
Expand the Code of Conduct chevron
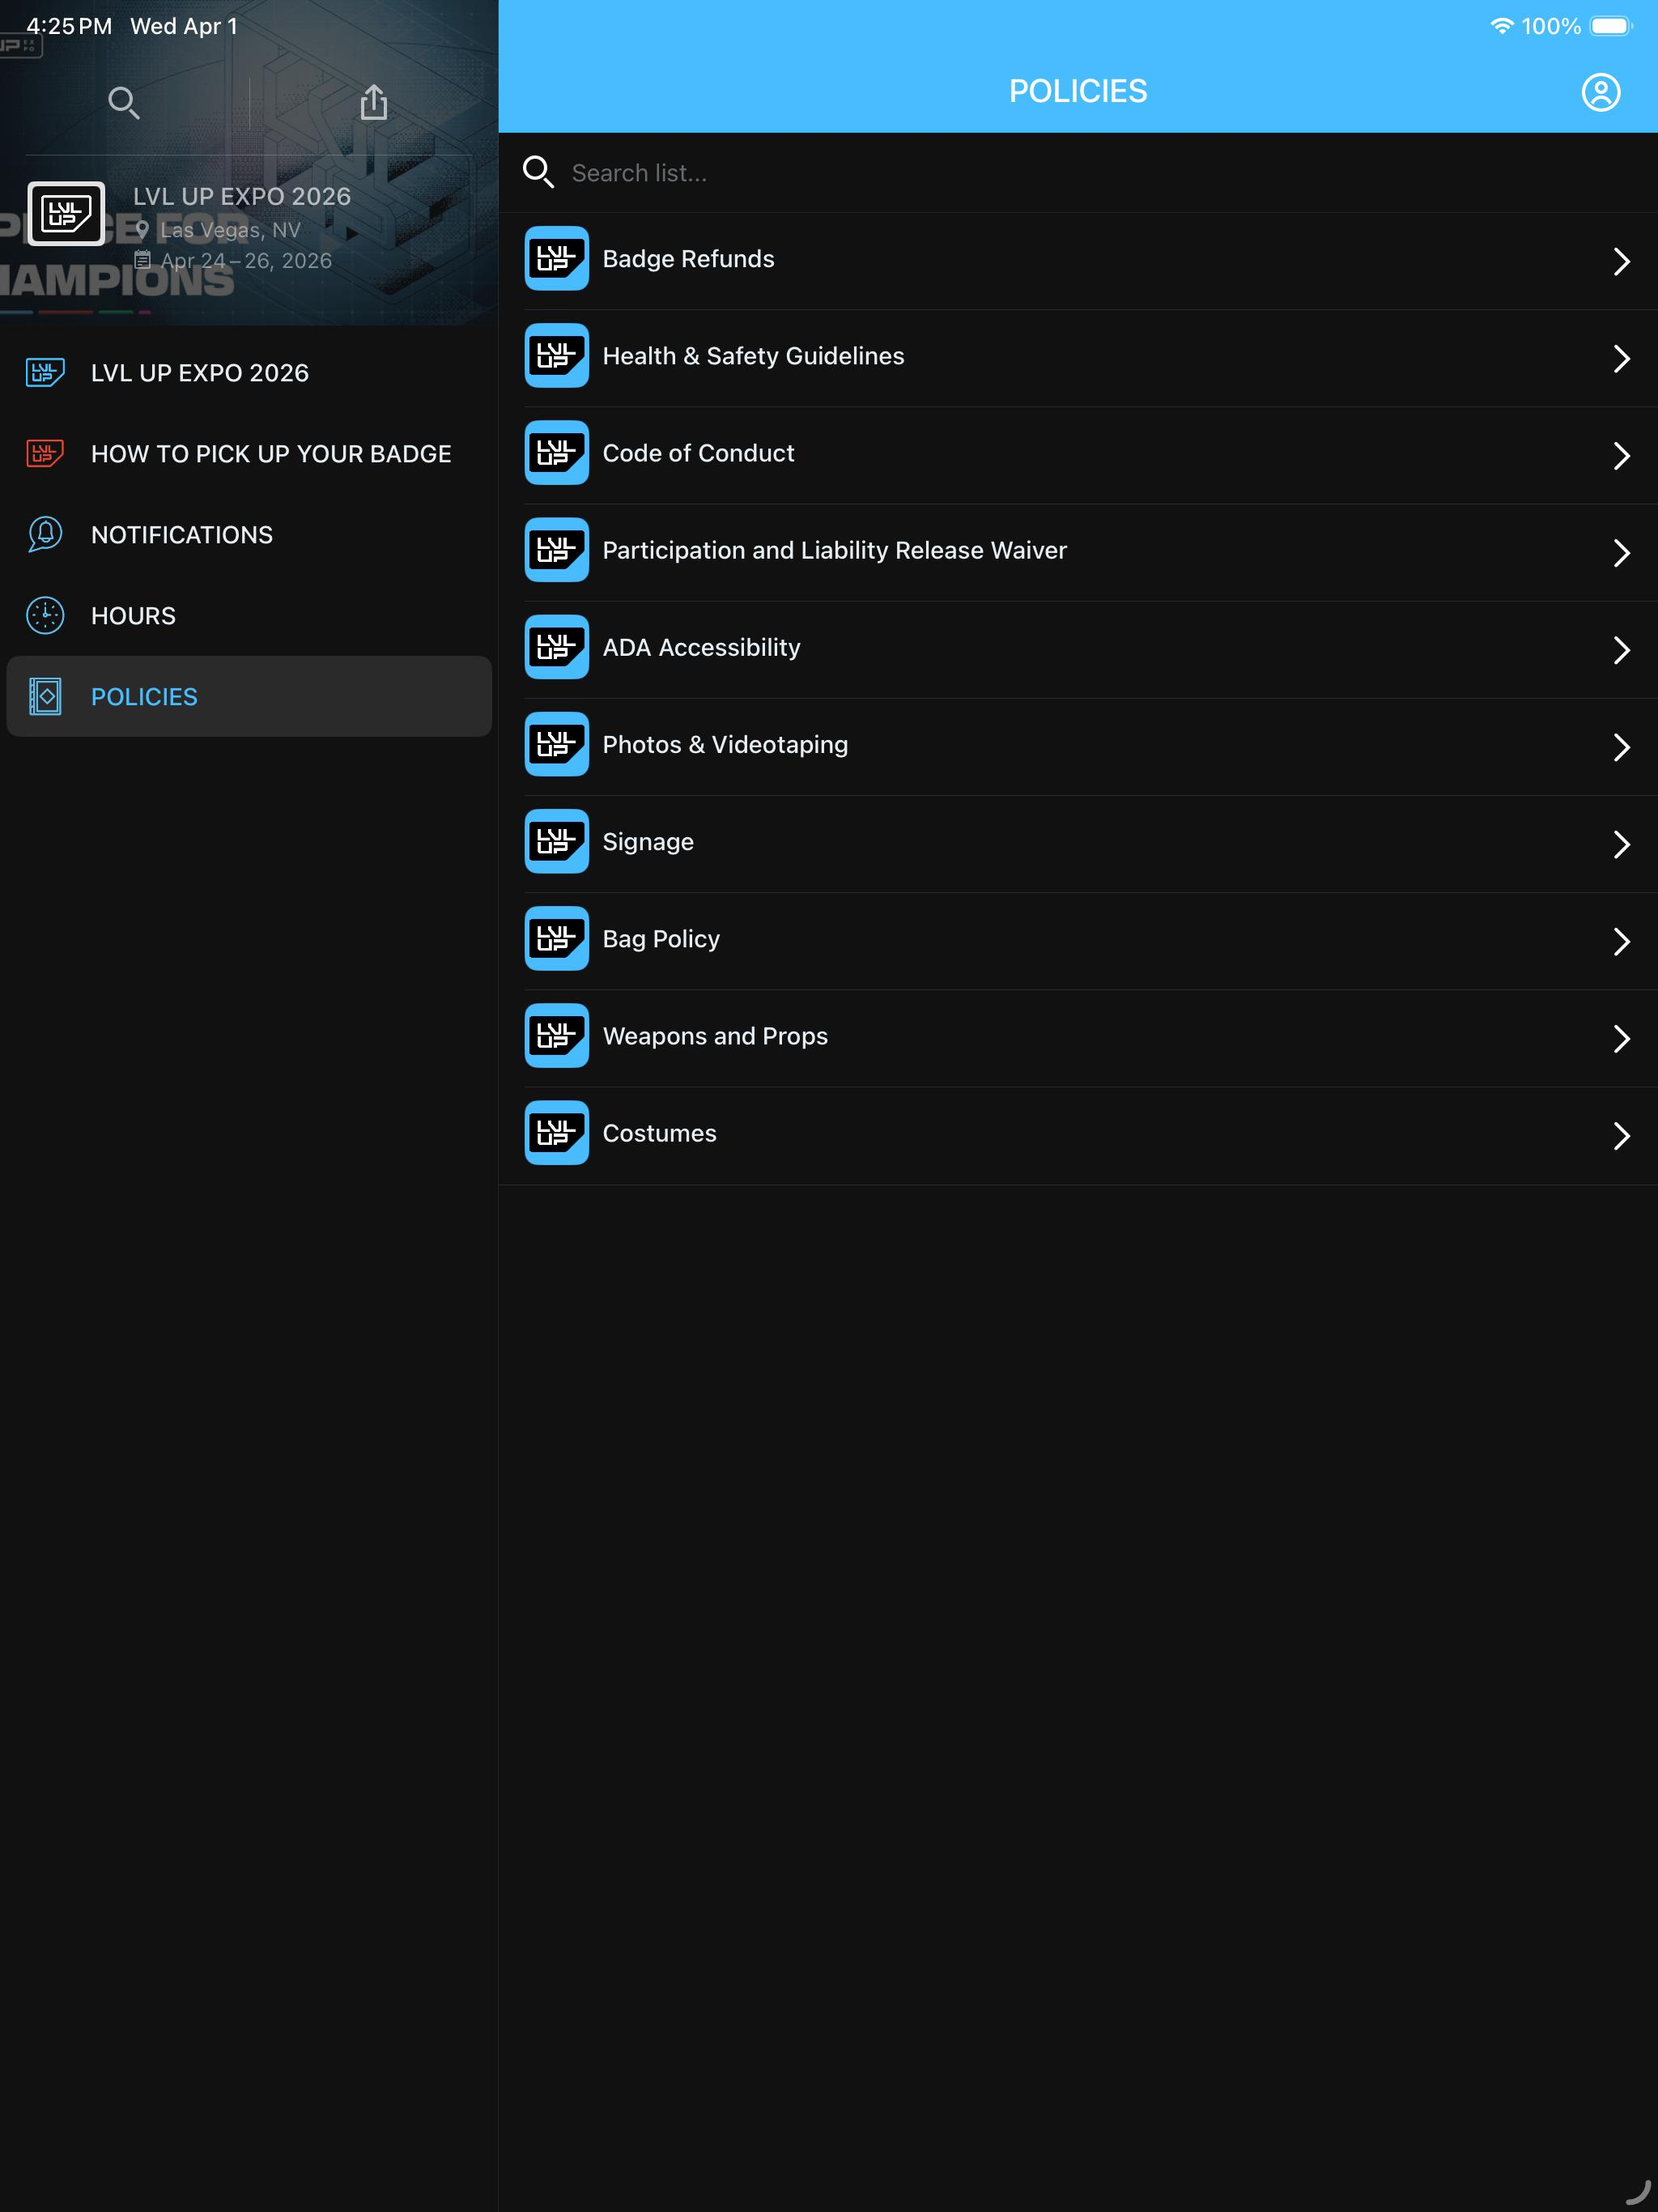(1621, 455)
